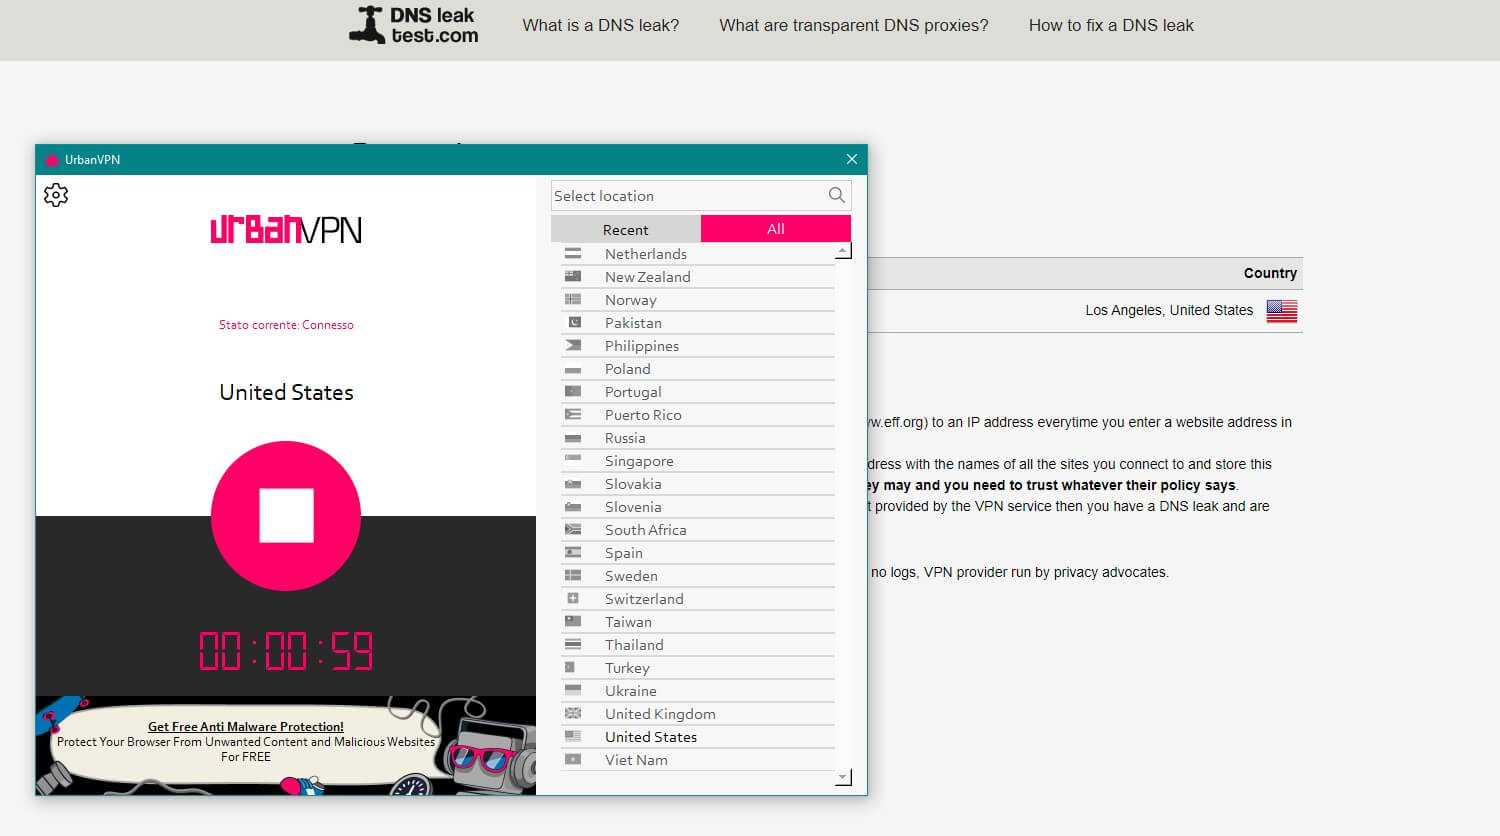Click the Country column header
The height and width of the screenshot is (836, 1500).
pyautogui.click(x=1270, y=273)
